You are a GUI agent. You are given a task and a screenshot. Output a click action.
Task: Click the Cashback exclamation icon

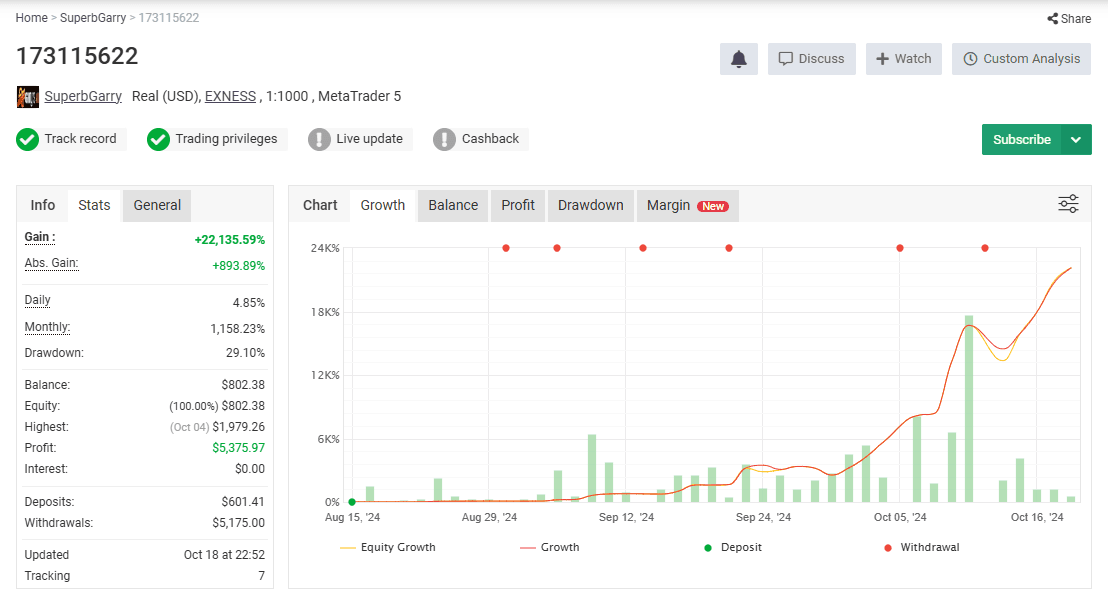pyautogui.click(x=444, y=139)
